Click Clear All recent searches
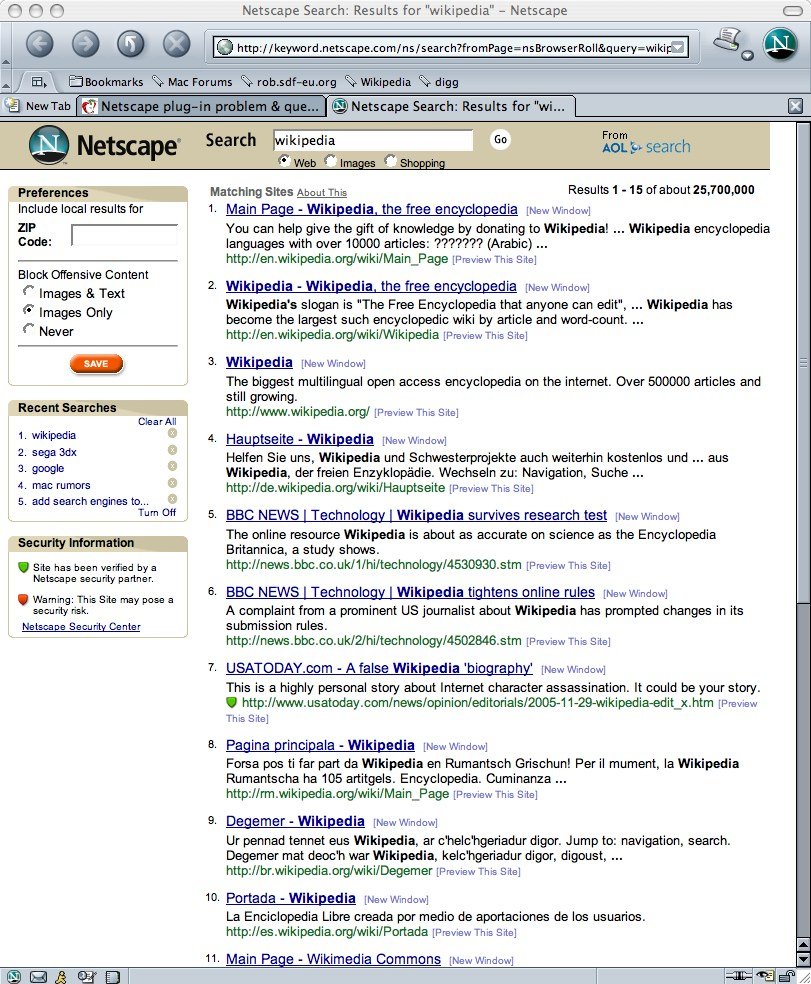 click(x=157, y=422)
